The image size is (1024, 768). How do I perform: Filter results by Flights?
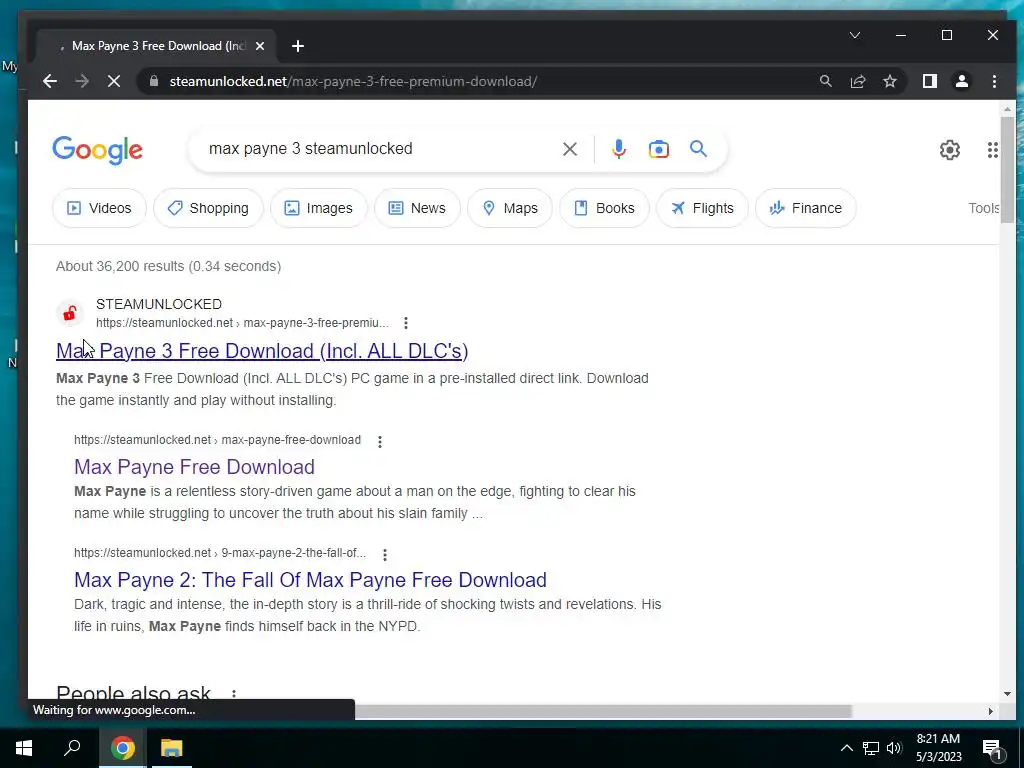tap(702, 208)
